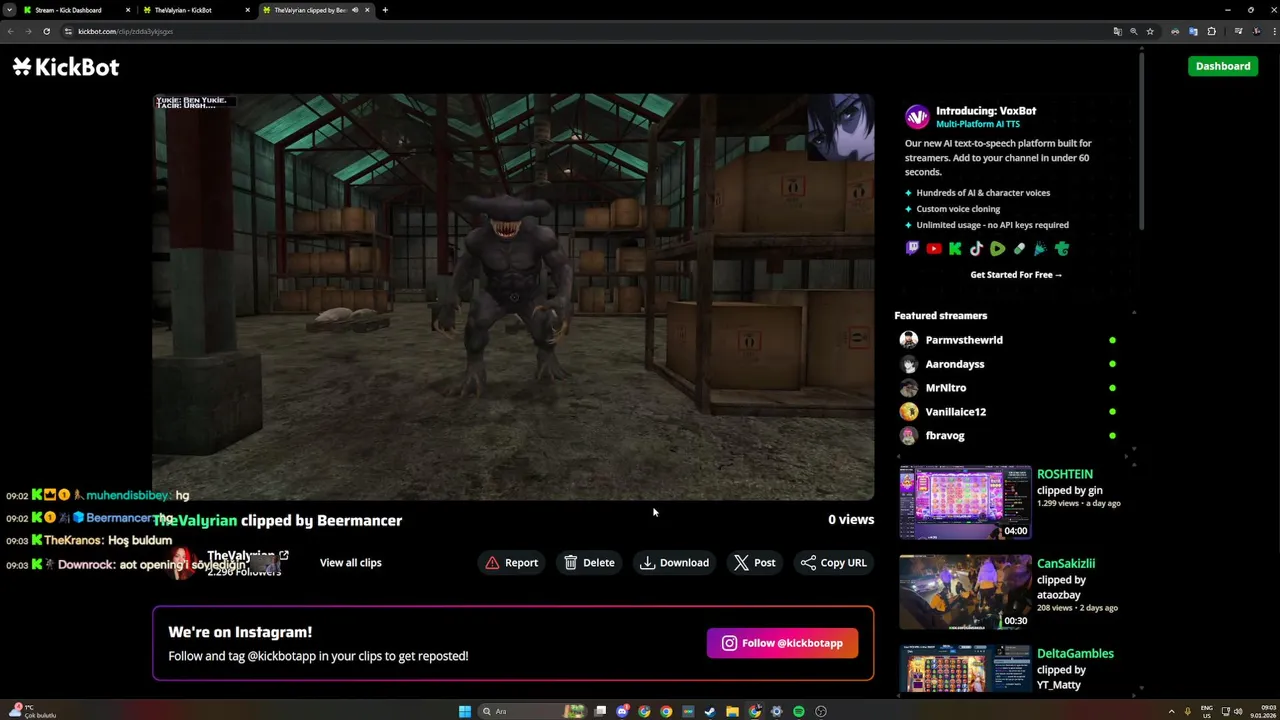Click the KickBot logo

[x=66, y=67]
